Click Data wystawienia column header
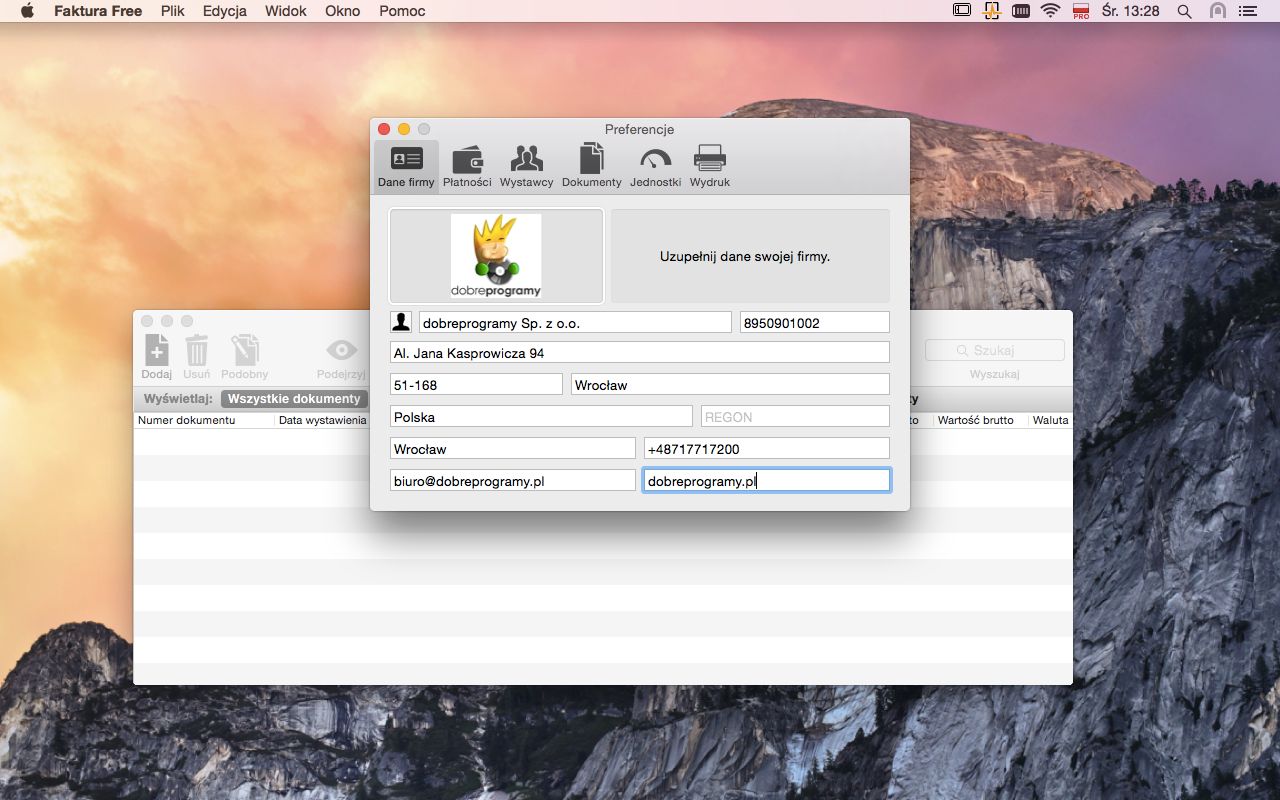The width and height of the screenshot is (1280, 800). (x=322, y=420)
